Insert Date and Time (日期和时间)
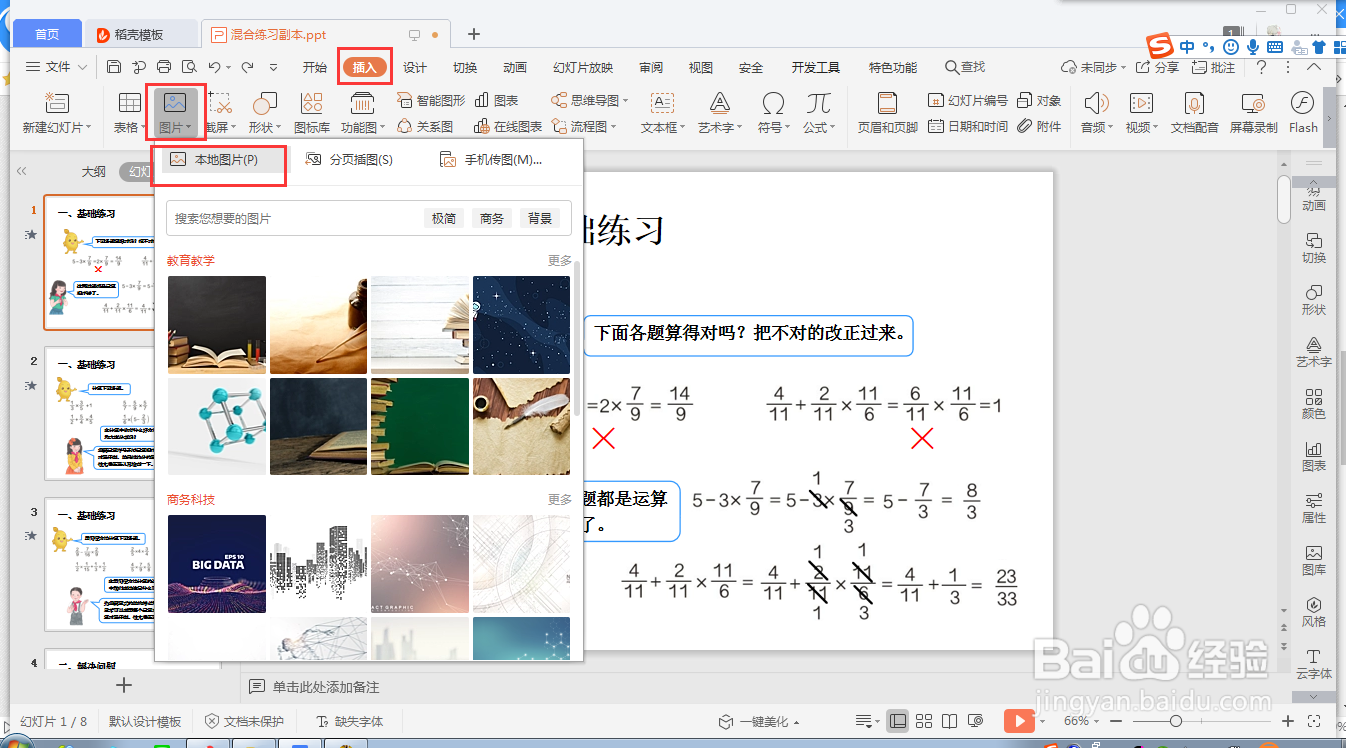Viewport: 1346px width, 748px height. pyautogui.click(x=968, y=126)
